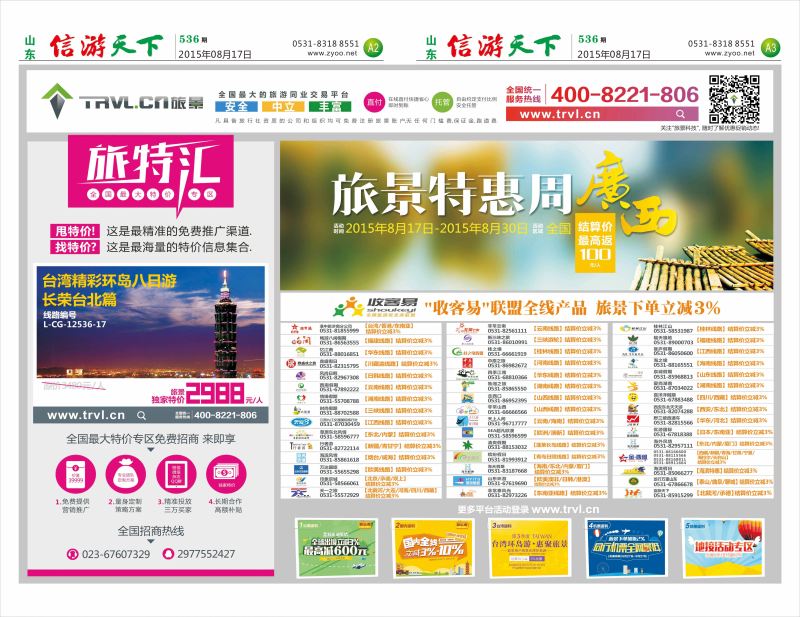The width and height of the screenshot is (800, 617).
Task: Click the 信游天下 masthead on page A3
Action: click(504, 45)
